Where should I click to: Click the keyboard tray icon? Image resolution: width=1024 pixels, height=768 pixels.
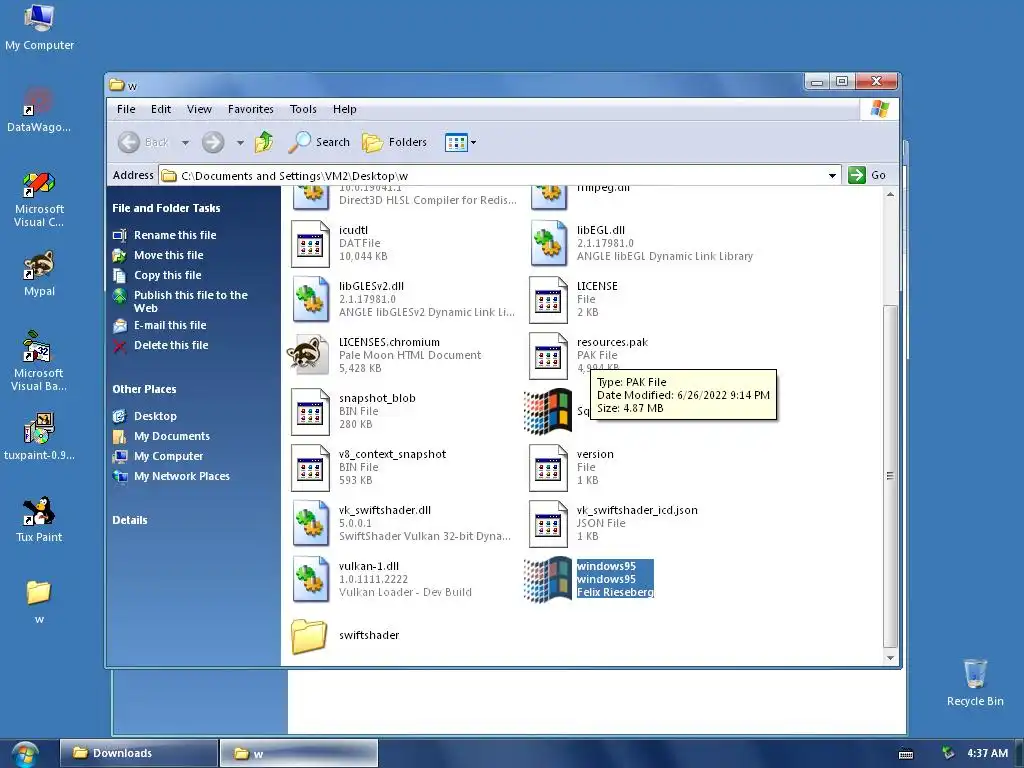(906, 754)
